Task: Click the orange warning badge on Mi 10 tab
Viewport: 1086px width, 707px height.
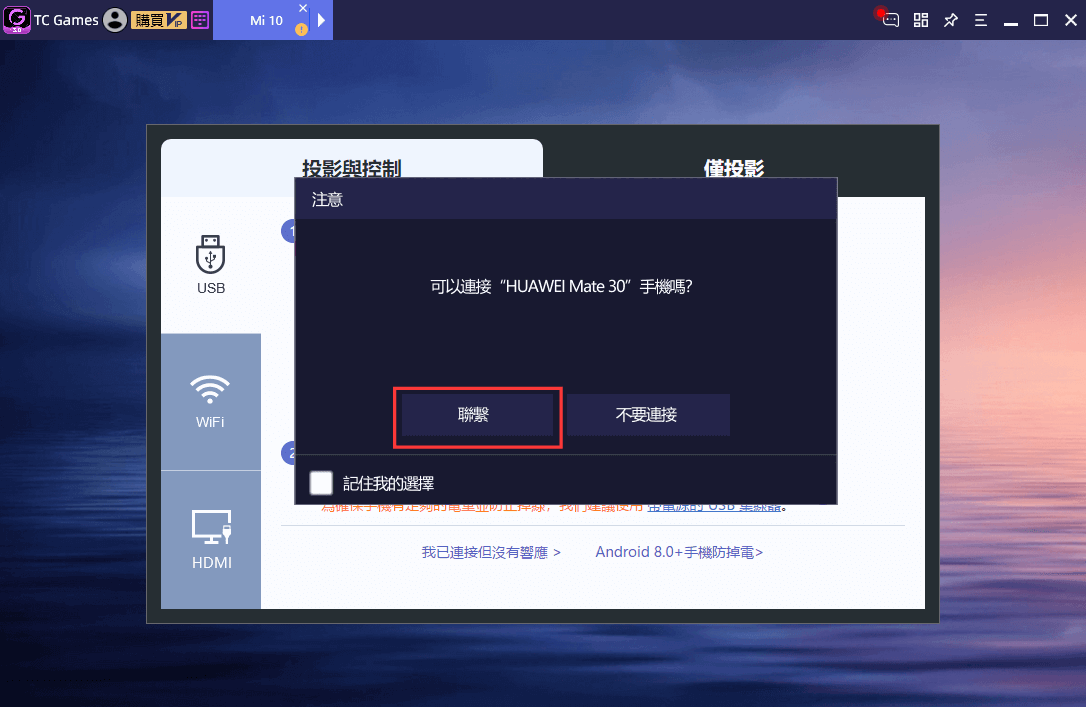Action: coord(301,29)
